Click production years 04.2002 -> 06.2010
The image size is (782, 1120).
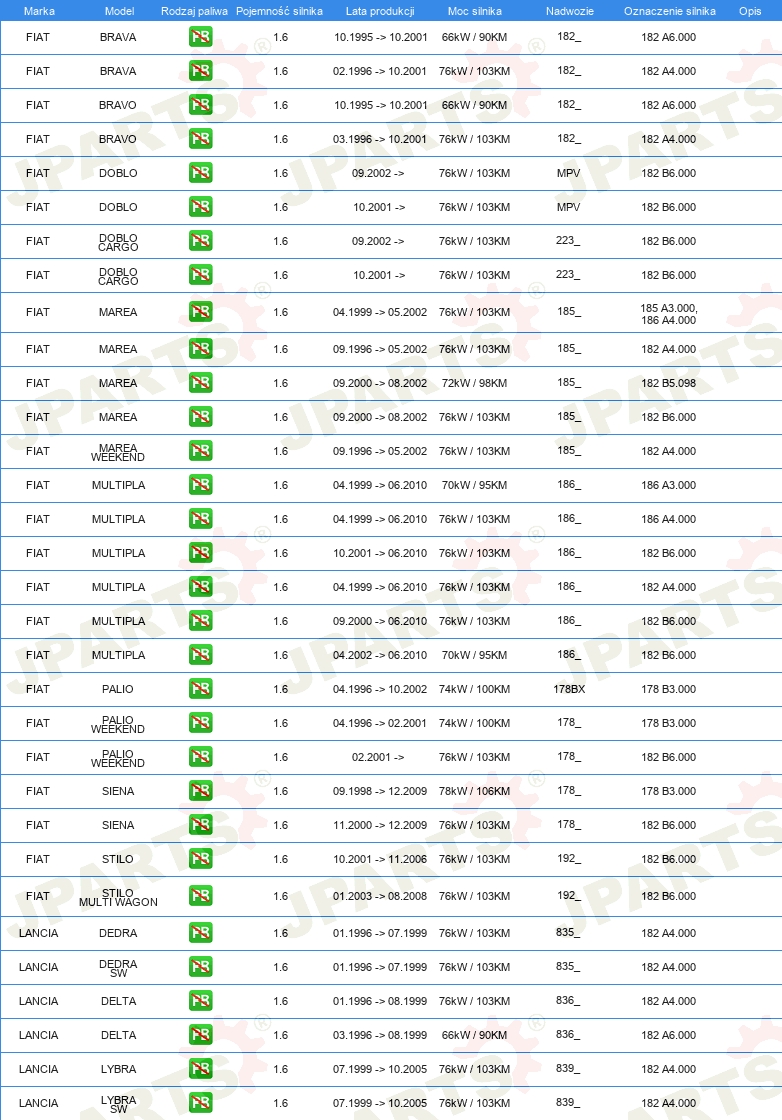coord(380,655)
